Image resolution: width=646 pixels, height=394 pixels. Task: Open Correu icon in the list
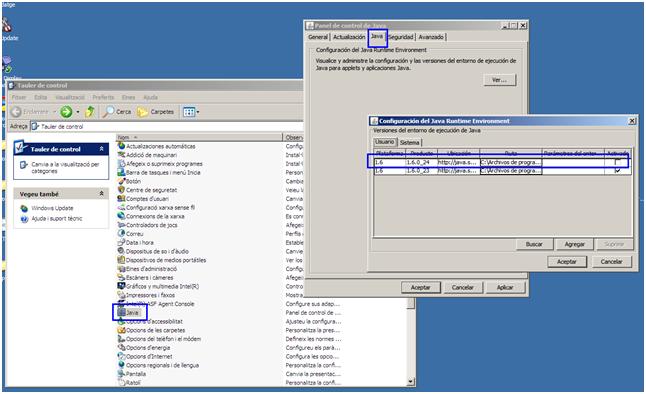[121, 233]
